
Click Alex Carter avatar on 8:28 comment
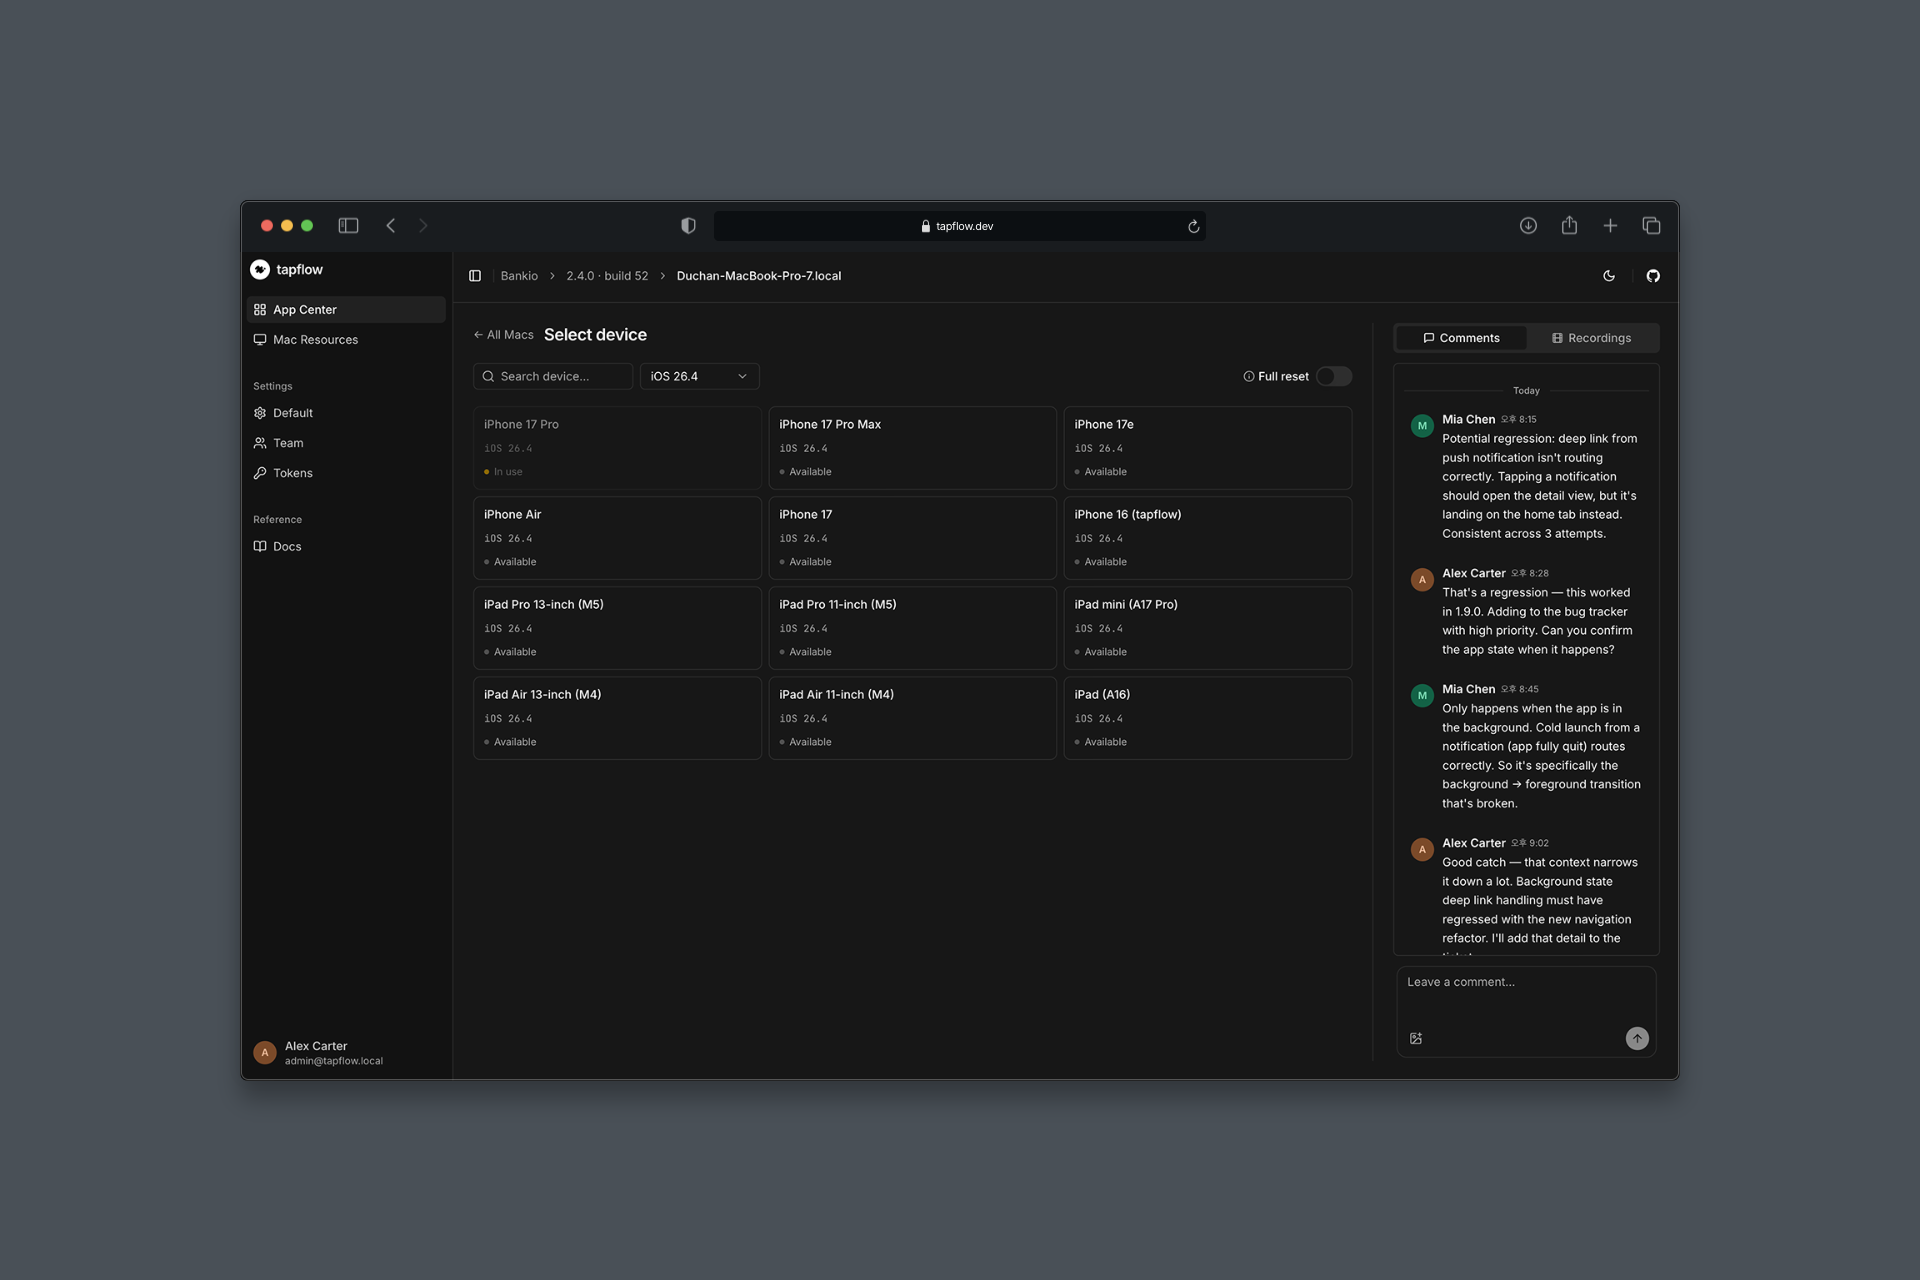[x=1422, y=580]
